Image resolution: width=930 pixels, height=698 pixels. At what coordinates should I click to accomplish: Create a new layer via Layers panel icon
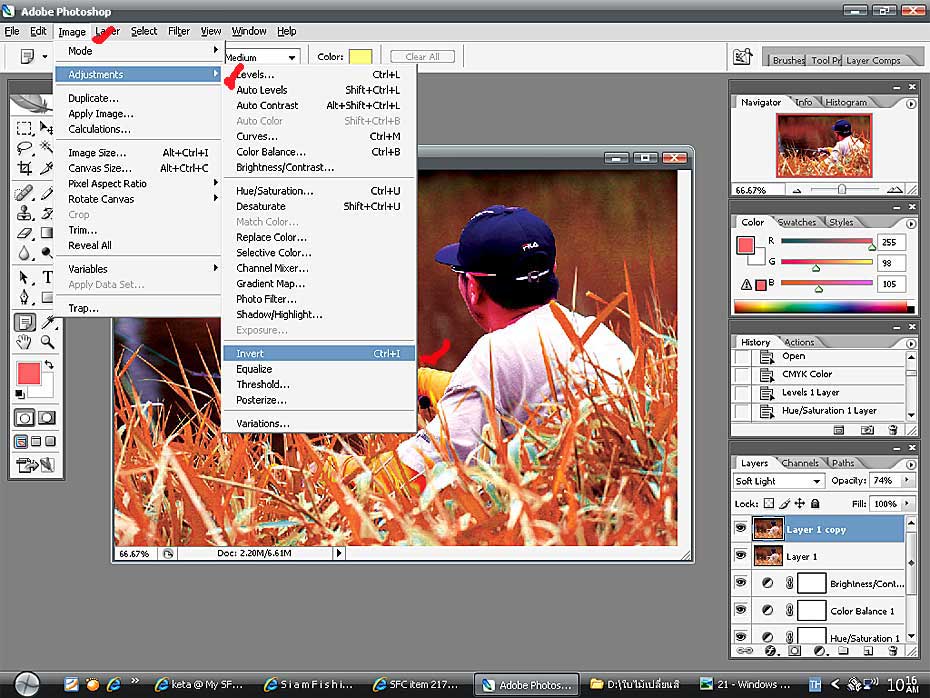point(868,651)
